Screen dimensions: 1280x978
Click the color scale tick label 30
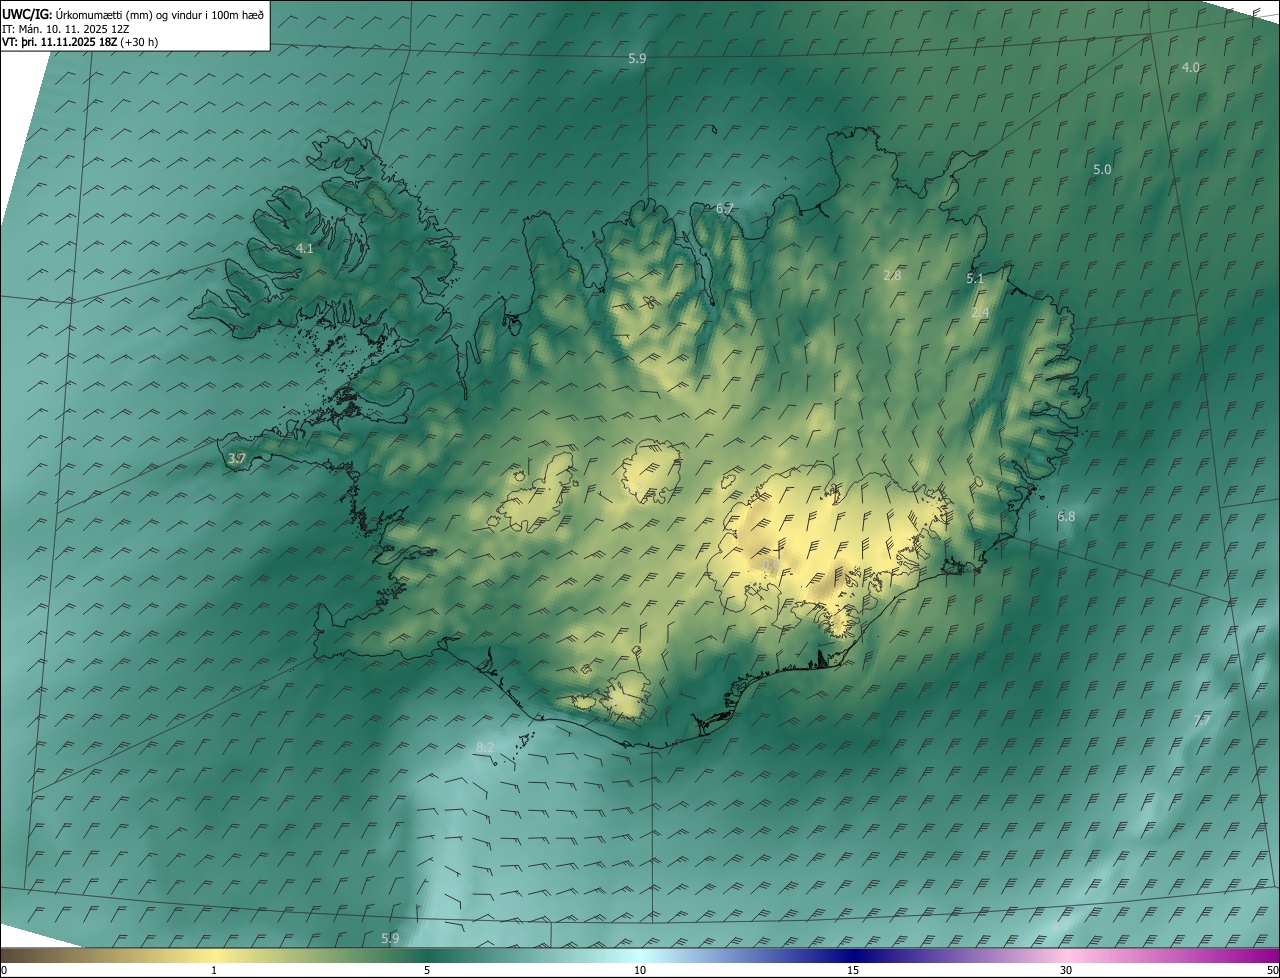coord(1066,971)
